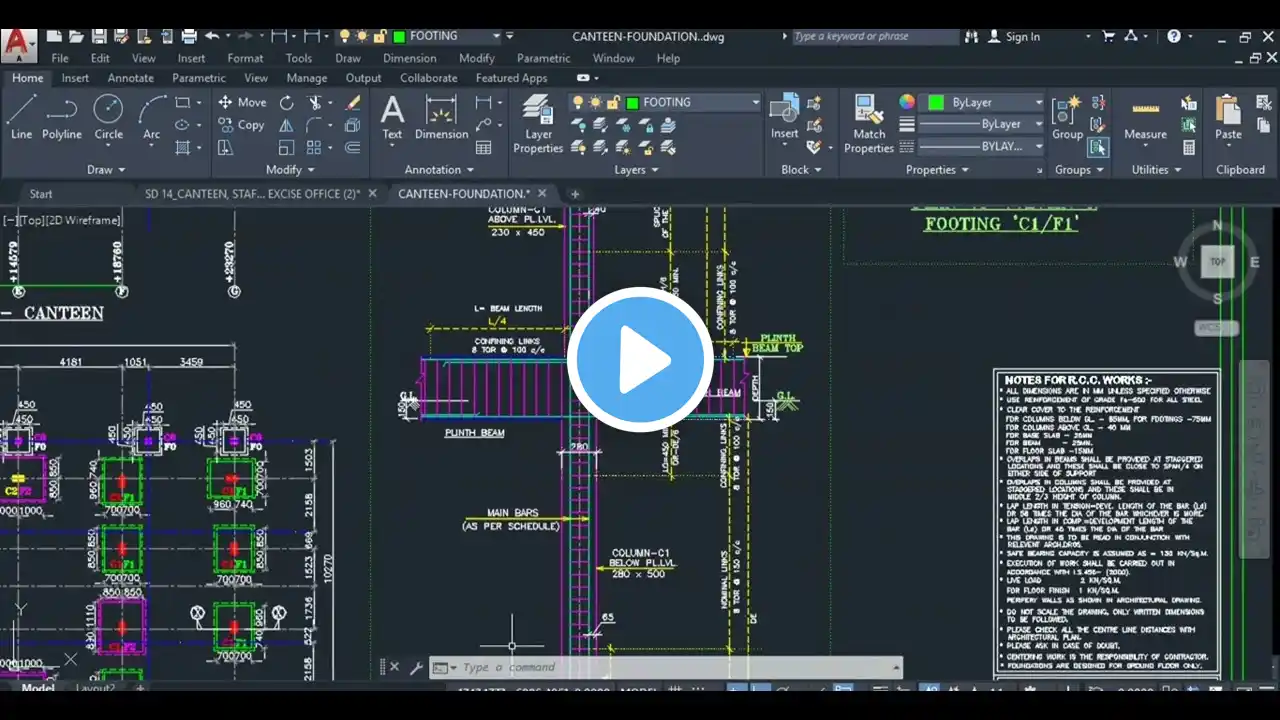Play the video with center play button

point(640,360)
